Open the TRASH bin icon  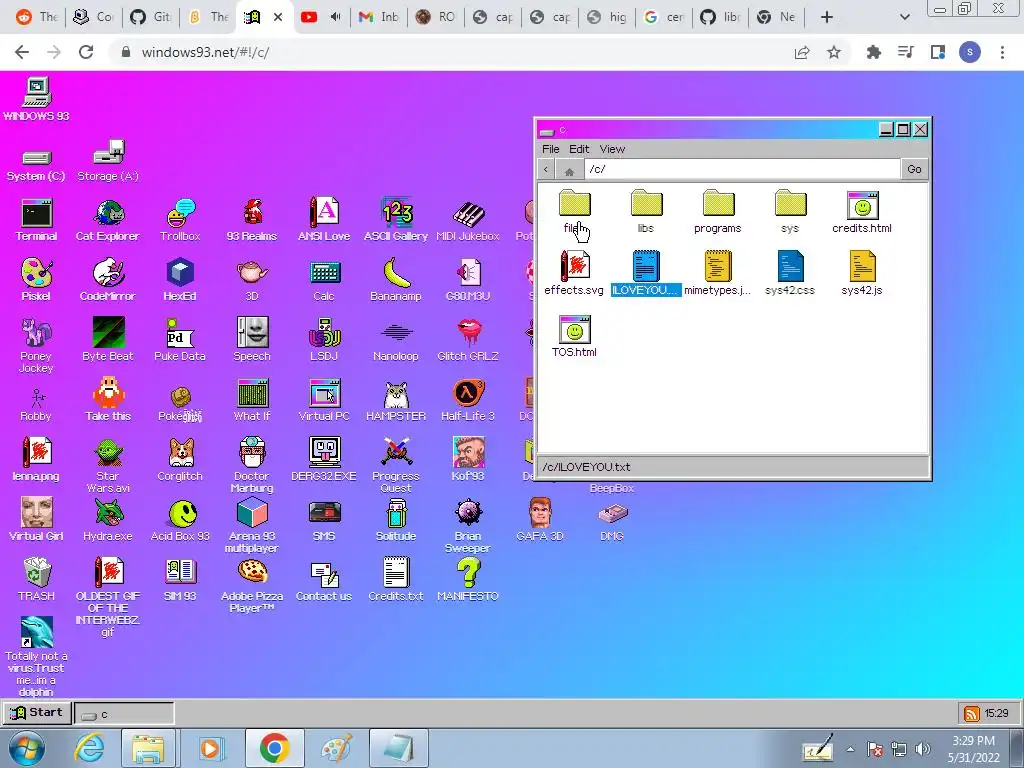(37, 579)
